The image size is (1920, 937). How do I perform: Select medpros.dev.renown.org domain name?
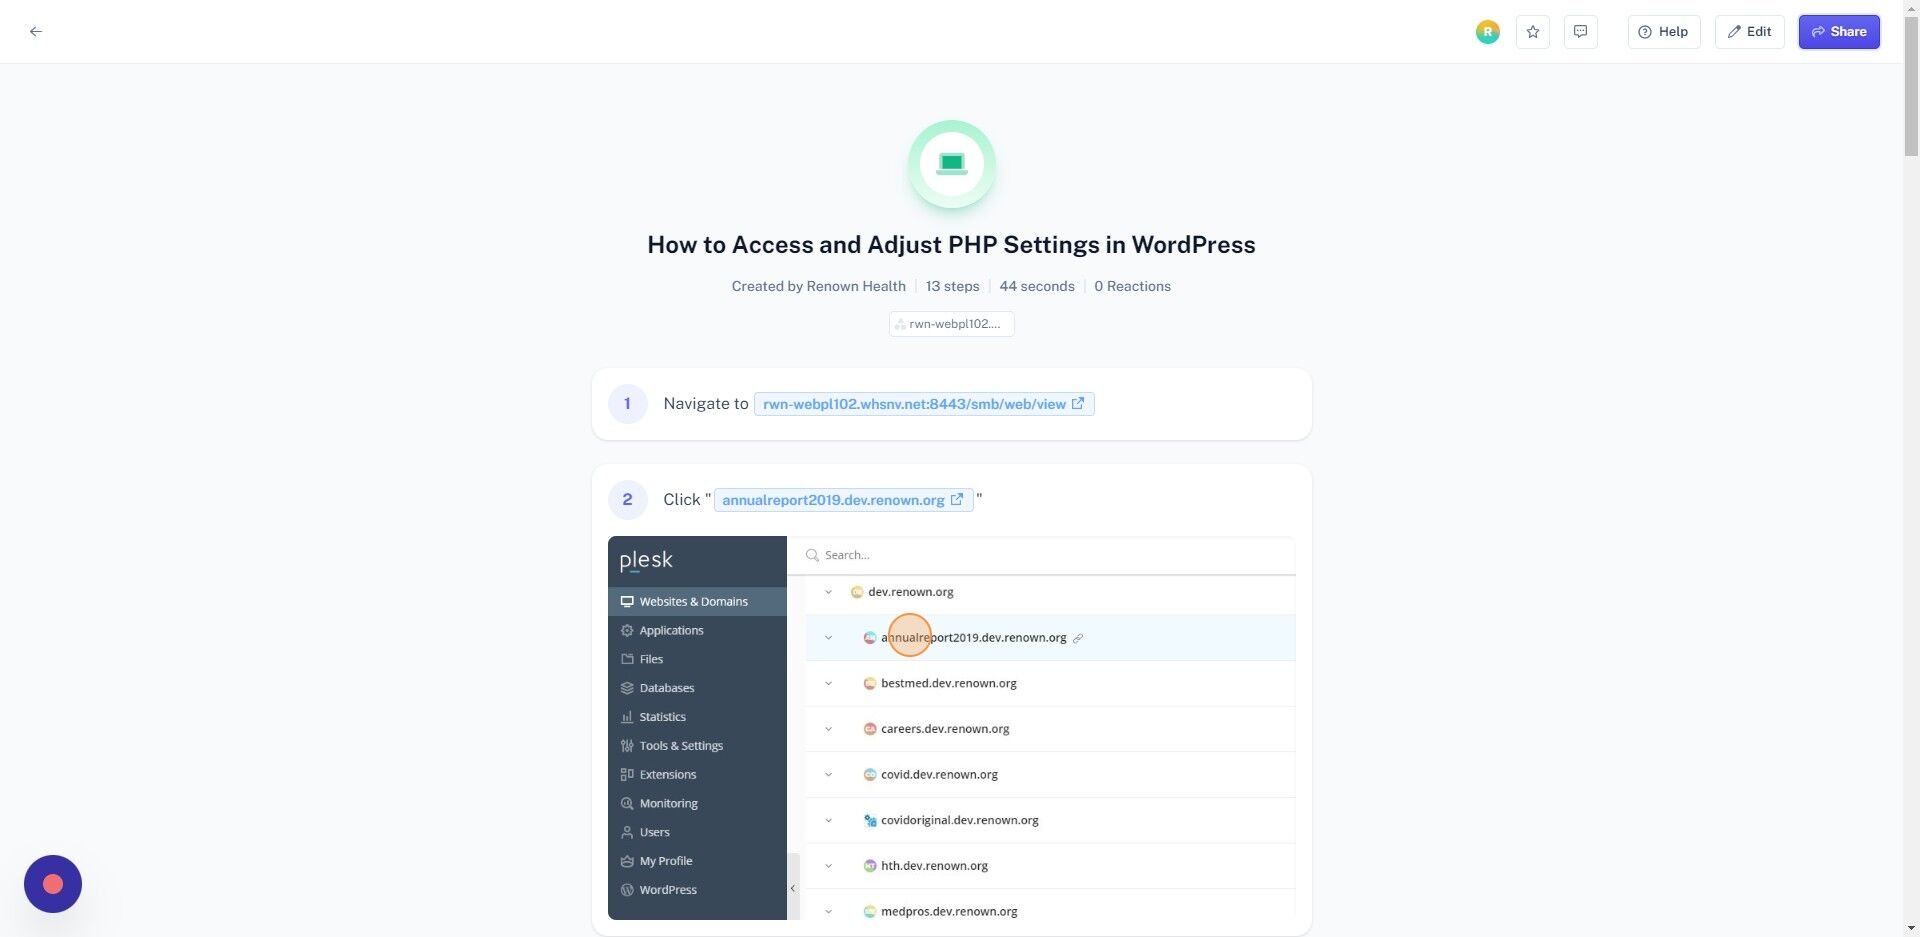(x=949, y=912)
